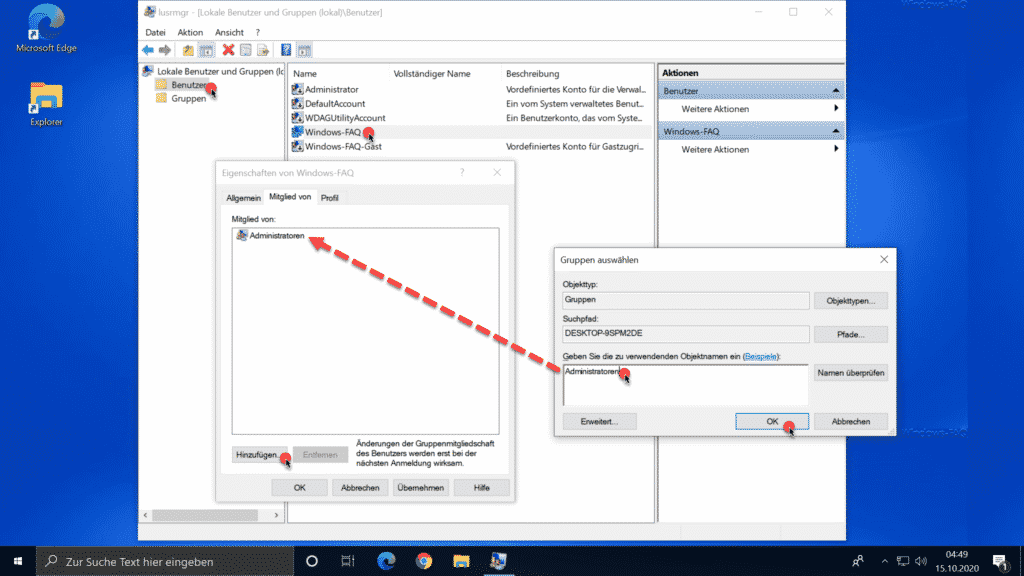Select the Administrator user icon
Screen dimensions: 1024x576
pos(297,89)
